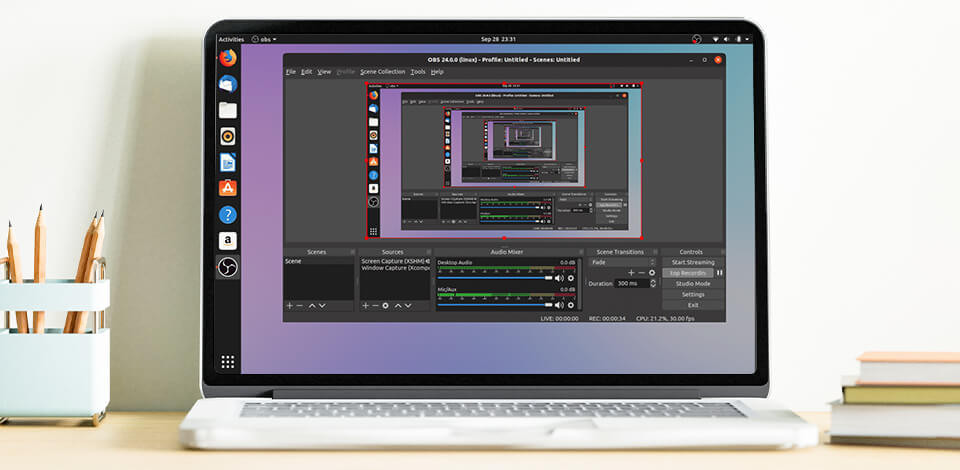The height and width of the screenshot is (470, 960).
Task: Move the scene up in Scenes panel
Action: 312,305
